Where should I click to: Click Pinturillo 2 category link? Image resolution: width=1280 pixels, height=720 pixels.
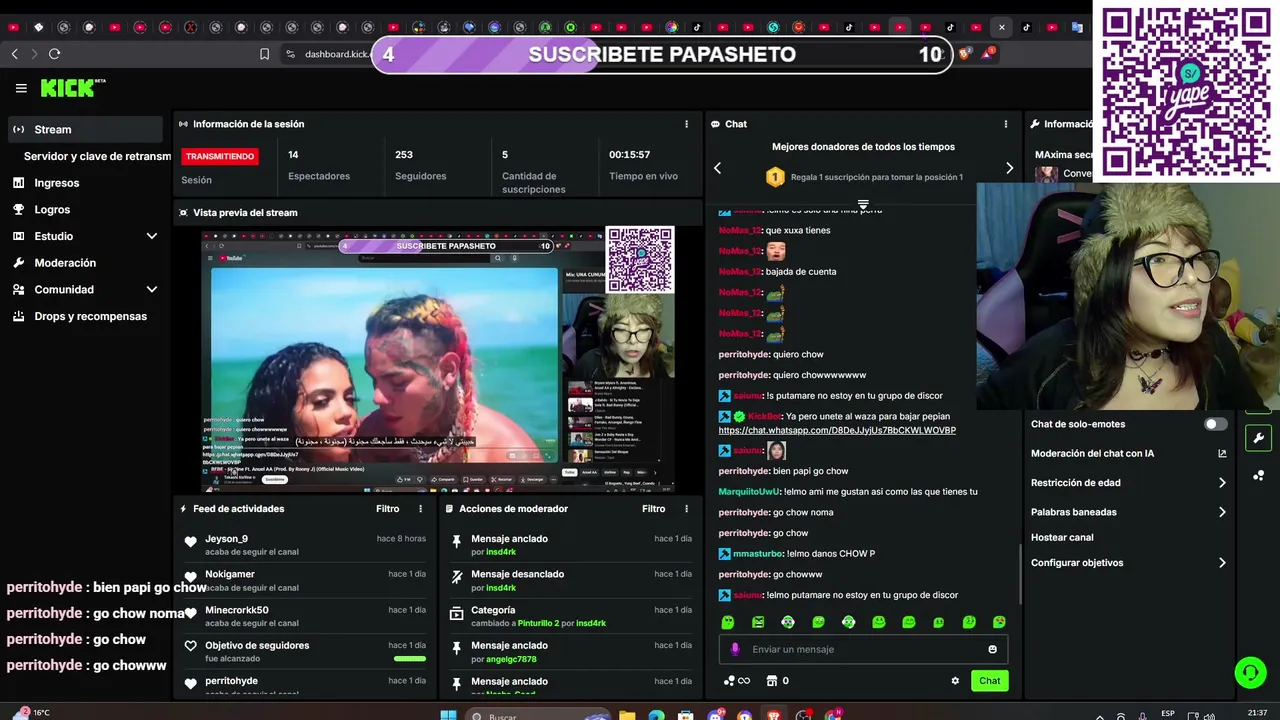536,623
